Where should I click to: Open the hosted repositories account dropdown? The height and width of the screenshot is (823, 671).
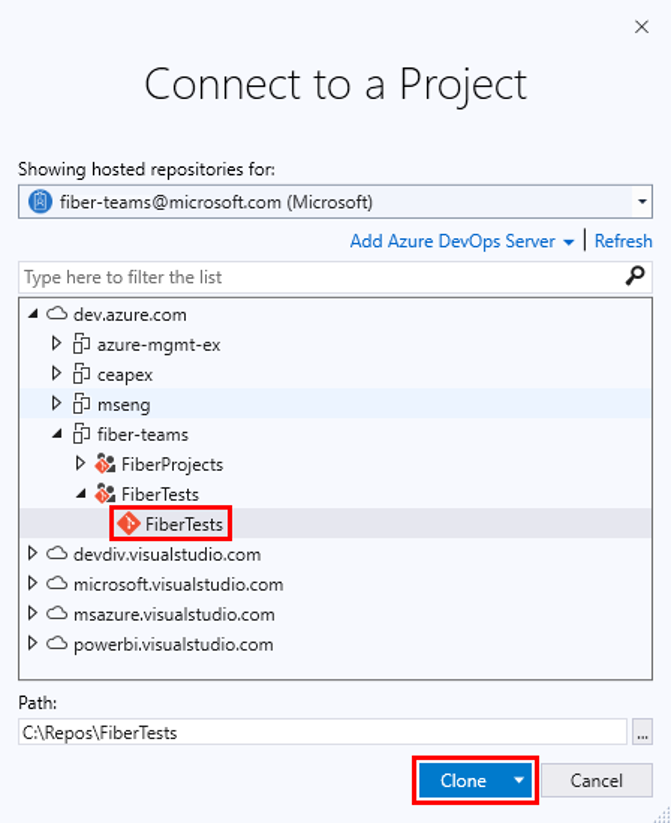641,202
